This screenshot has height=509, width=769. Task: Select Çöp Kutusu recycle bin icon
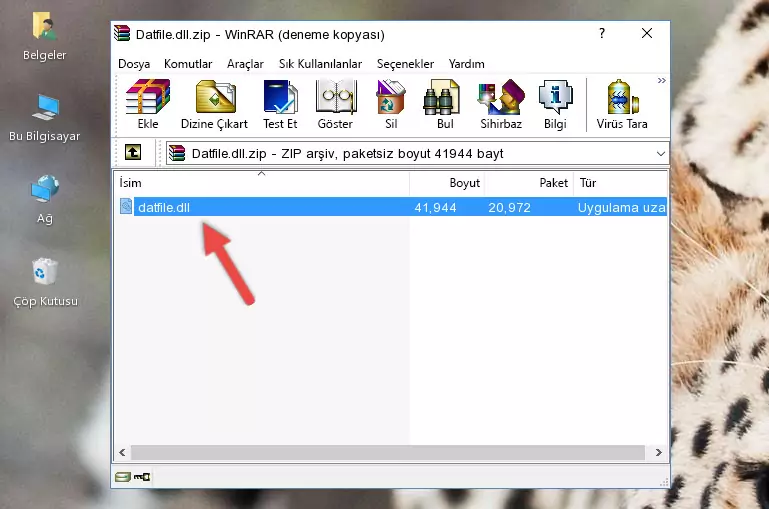pos(45,283)
